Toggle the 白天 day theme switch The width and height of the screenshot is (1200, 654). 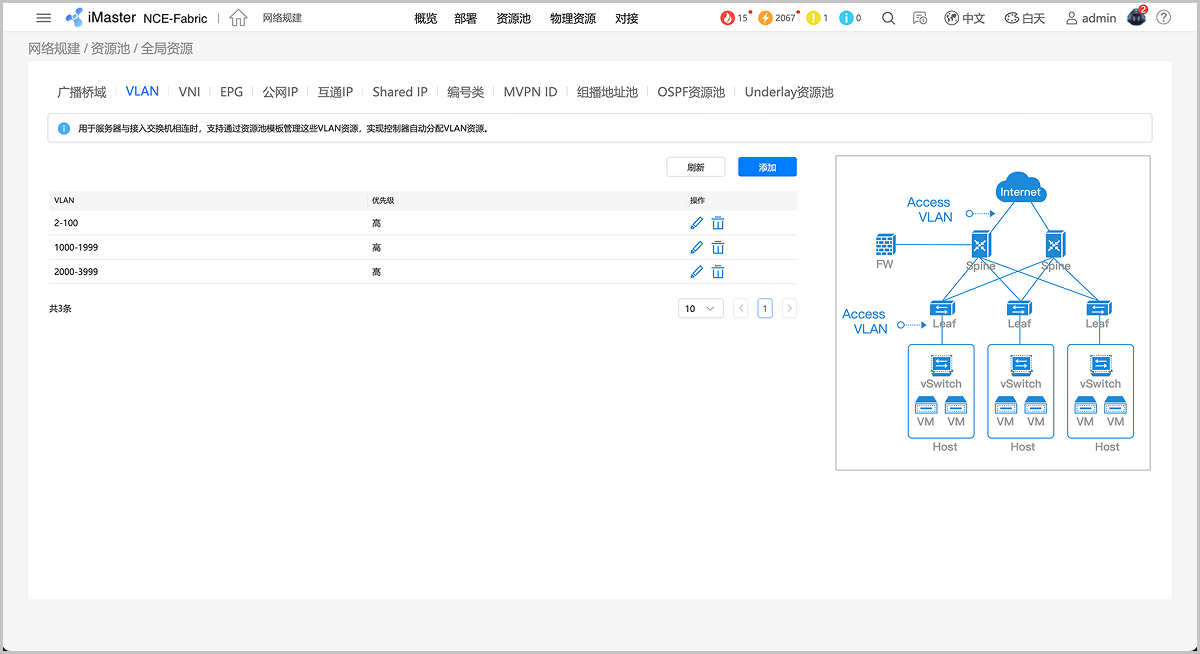click(x=1024, y=18)
